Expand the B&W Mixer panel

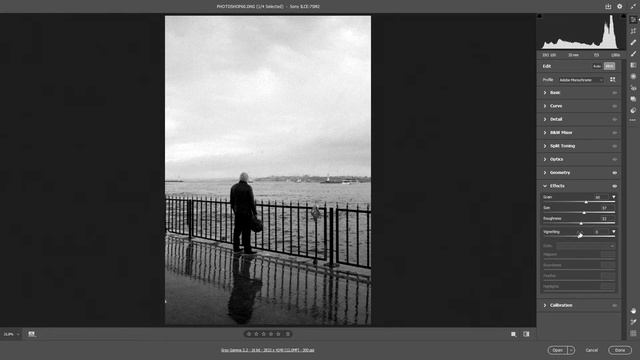(x=545, y=133)
